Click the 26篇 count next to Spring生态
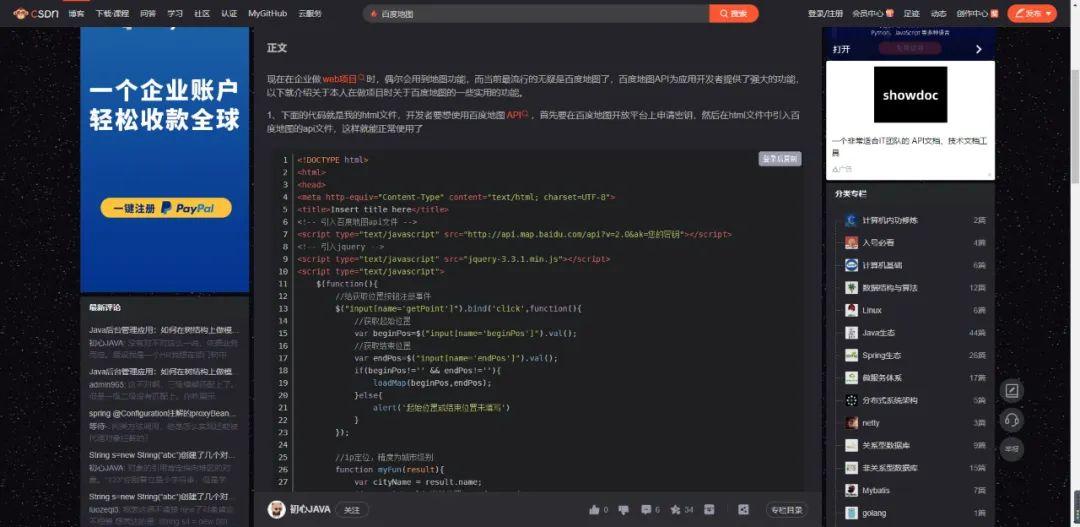The height and width of the screenshot is (527, 1080). (x=977, y=355)
